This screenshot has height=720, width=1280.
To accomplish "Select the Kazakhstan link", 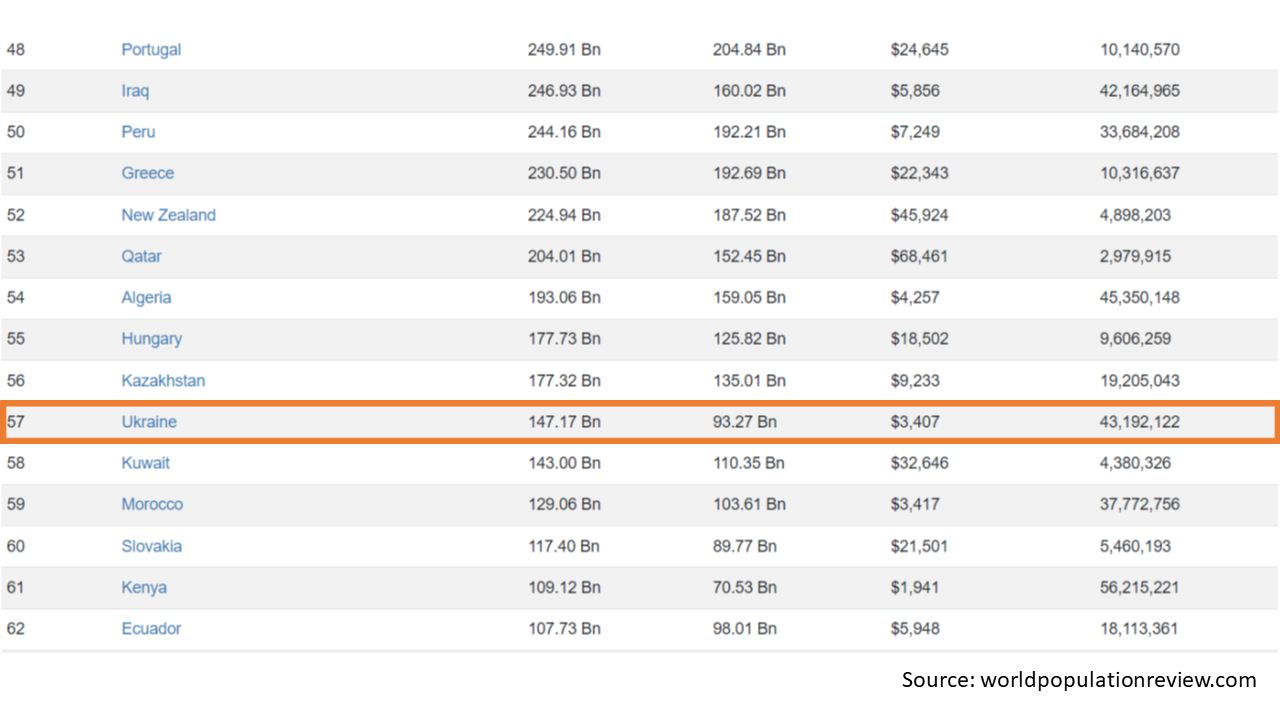I will click(163, 380).
